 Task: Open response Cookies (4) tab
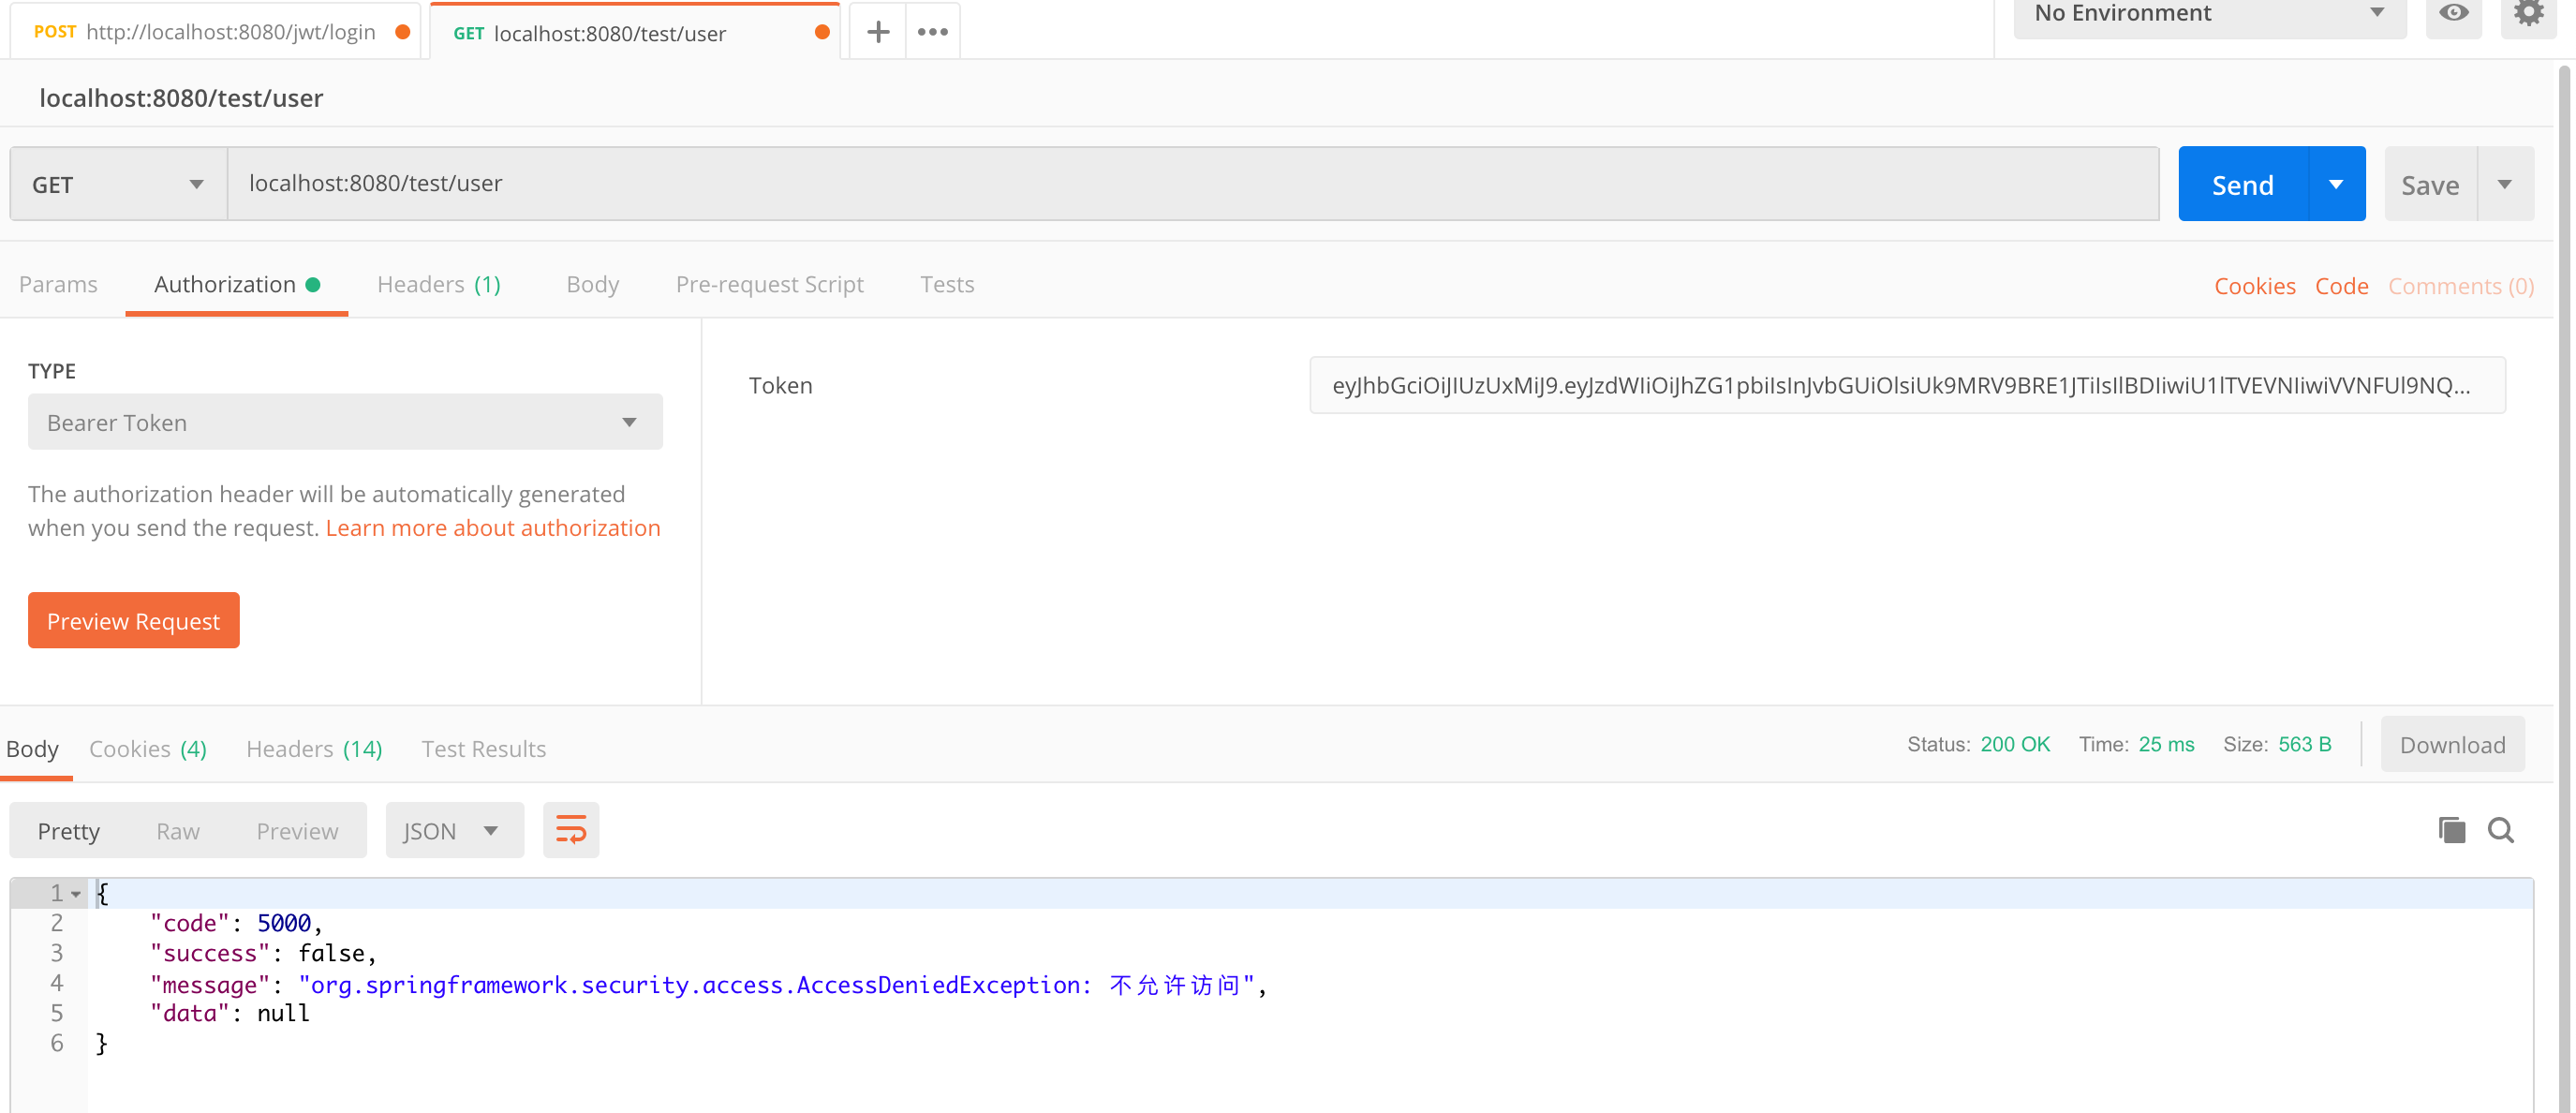click(x=147, y=749)
